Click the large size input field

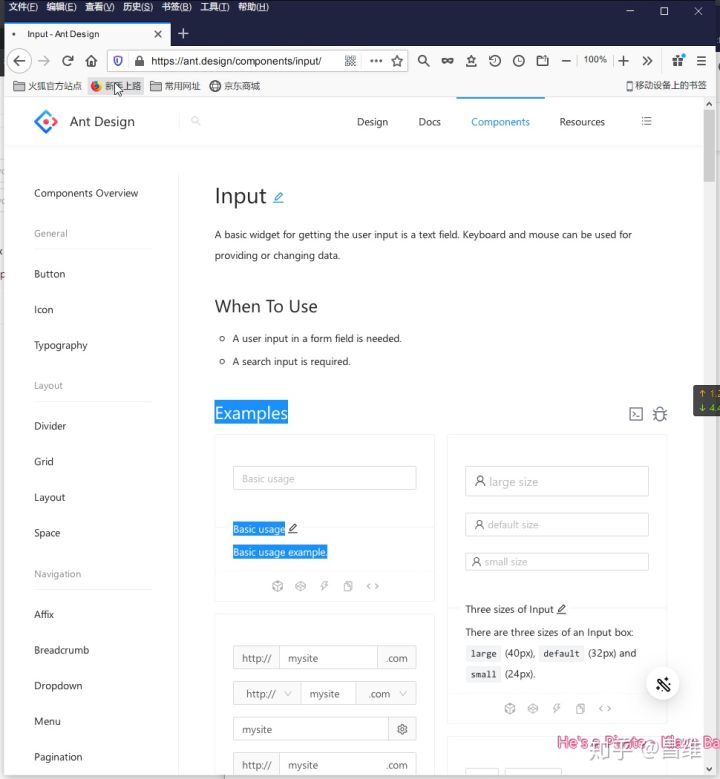(x=557, y=481)
